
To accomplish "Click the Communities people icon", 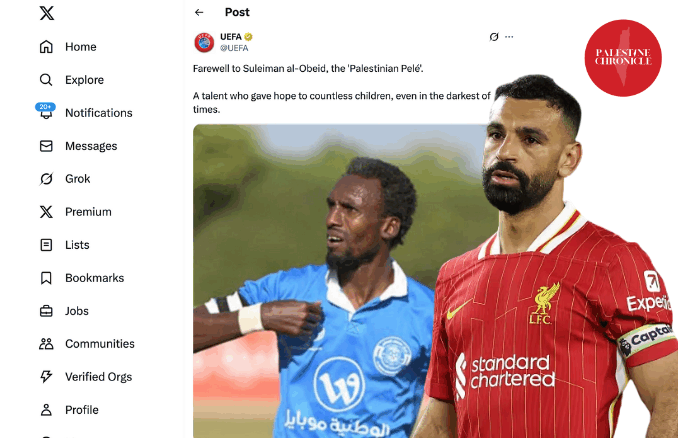I will [46, 344].
